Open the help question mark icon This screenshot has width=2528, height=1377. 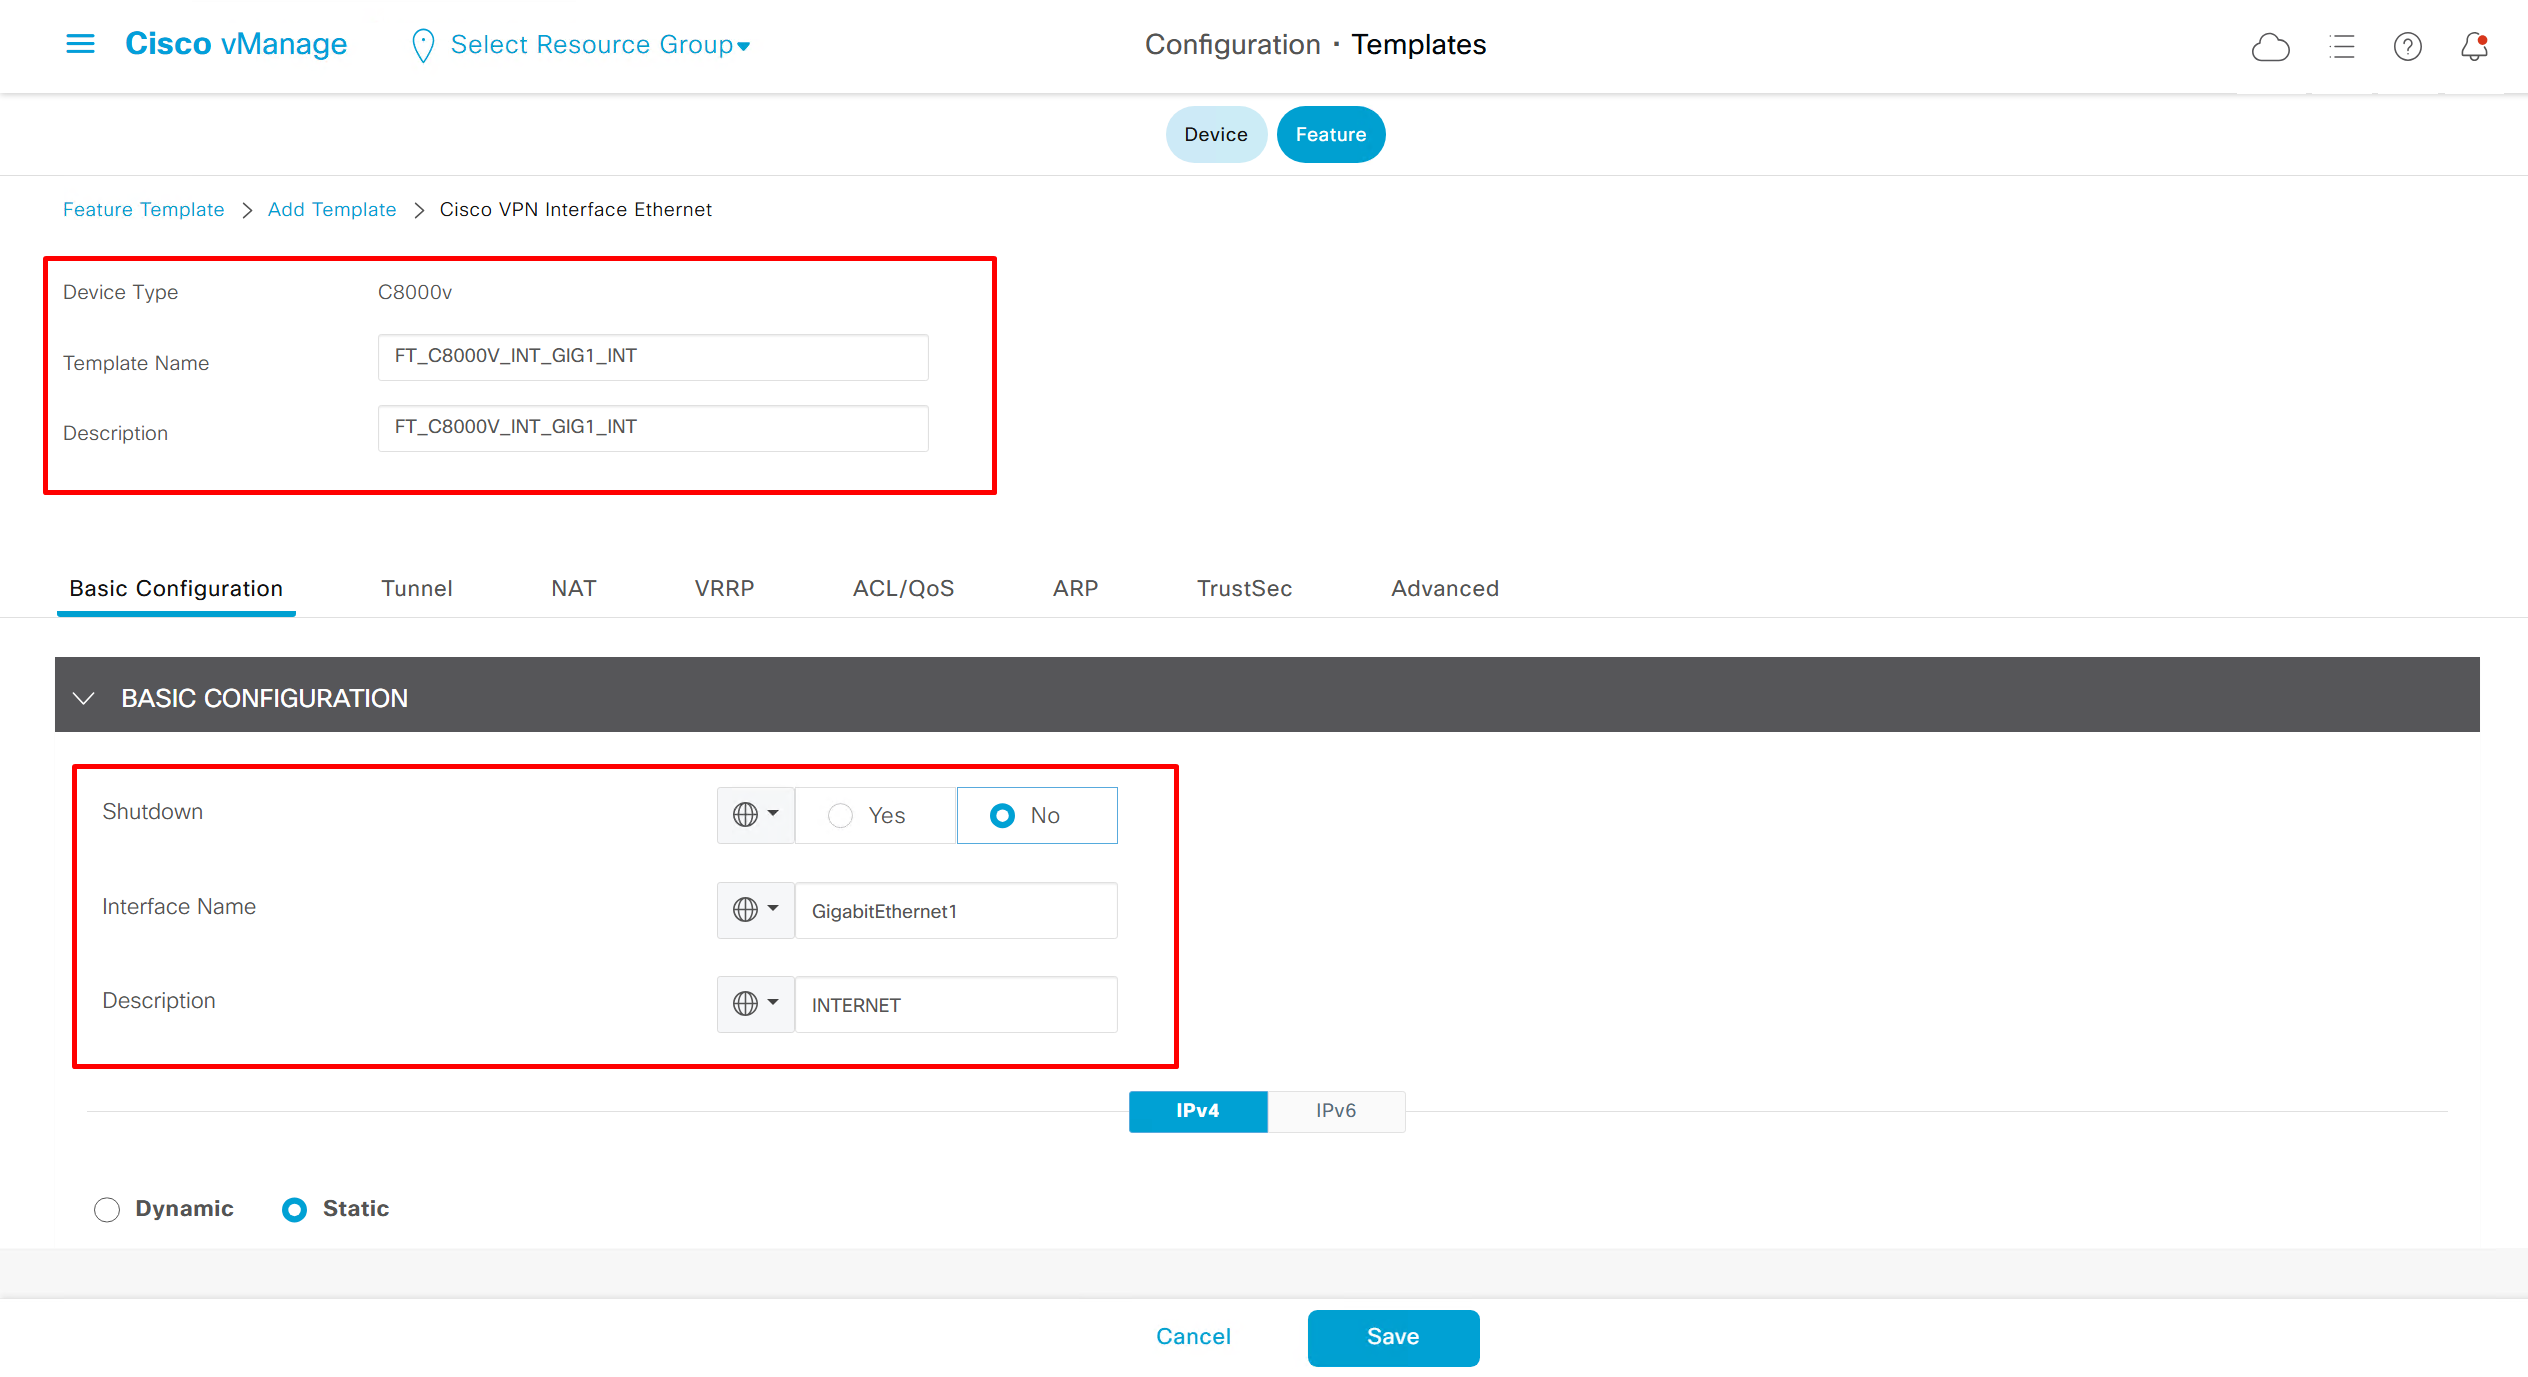pyautogui.click(x=2407, y=47)
